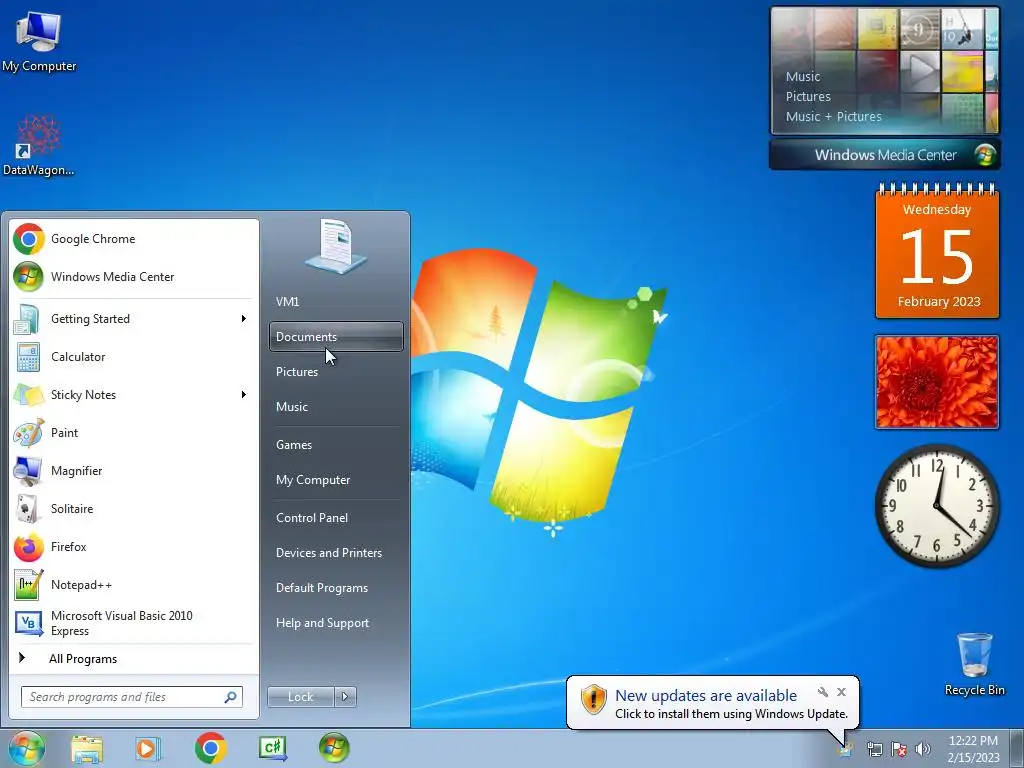
Task: Click New updates are available message
Action: 706,696
